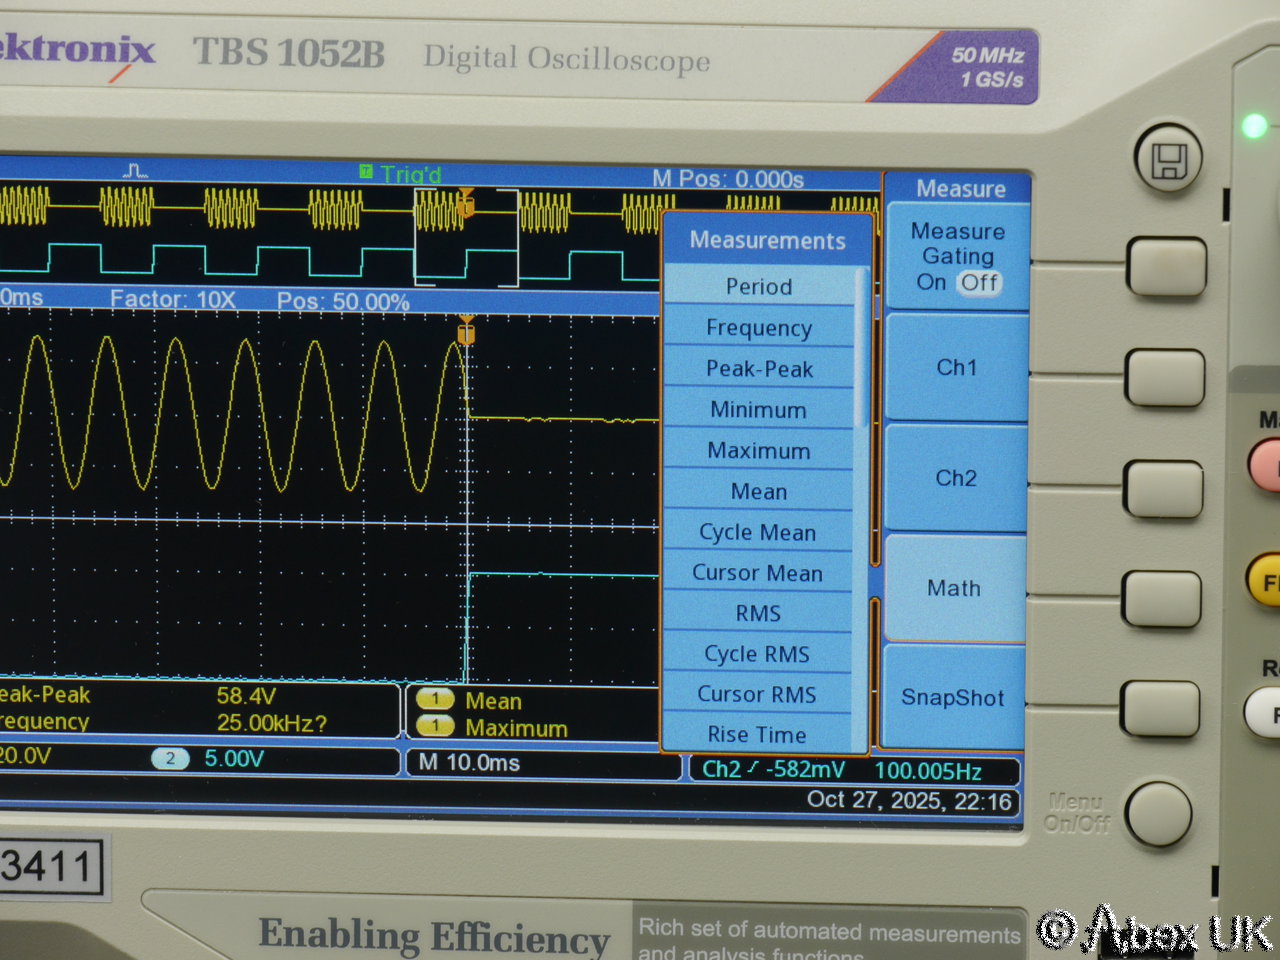This screenshot has height=960, width=1280.
Task: Pick Rise Time in Measurements list
Action: (756, 735)
